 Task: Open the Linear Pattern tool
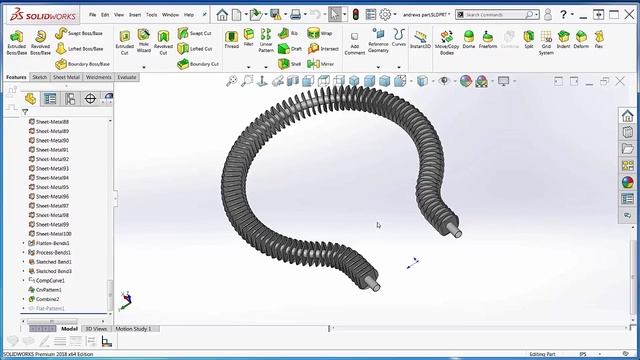click(x=266, y=40)
